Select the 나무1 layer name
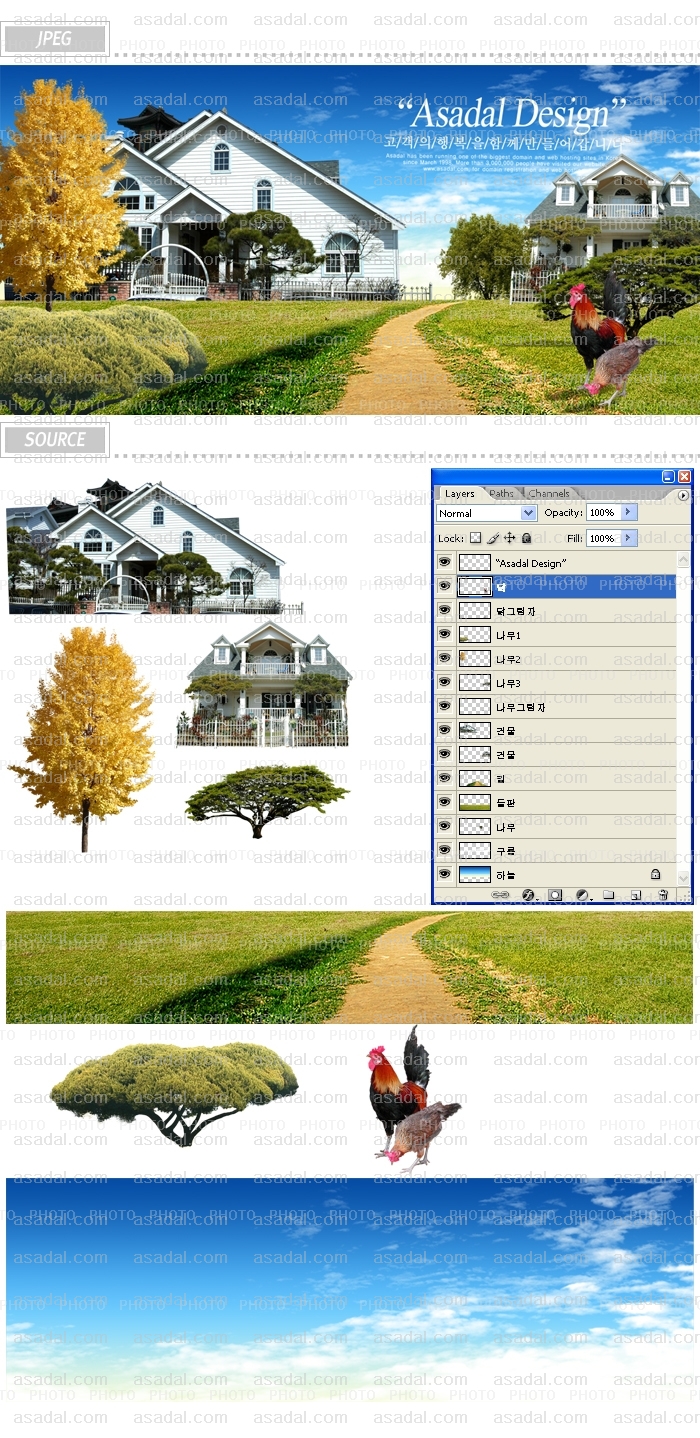Image resolution: width=700 pixels, height=1438 pixels. pyautogui.click(x=508, y=635)
